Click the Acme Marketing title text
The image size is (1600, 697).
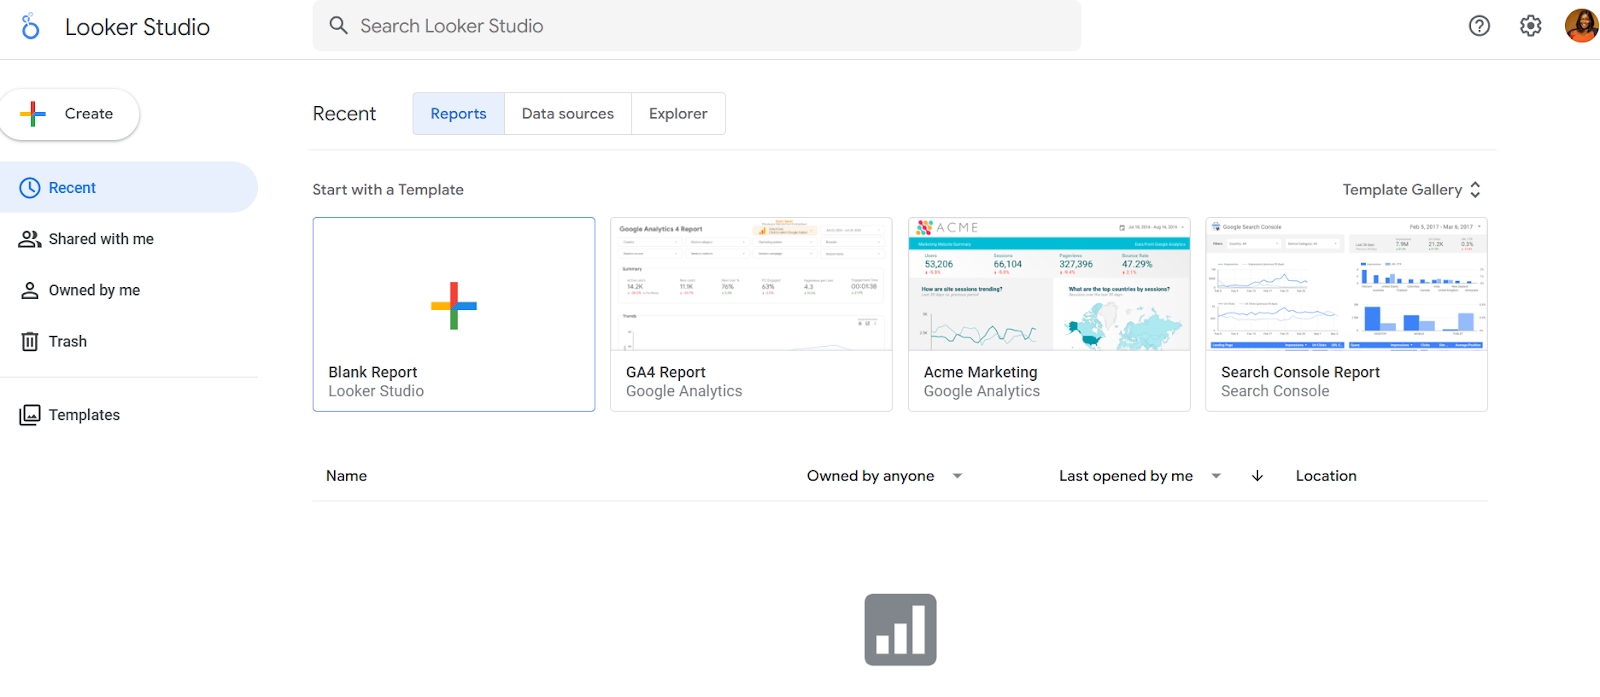point(981,372)
